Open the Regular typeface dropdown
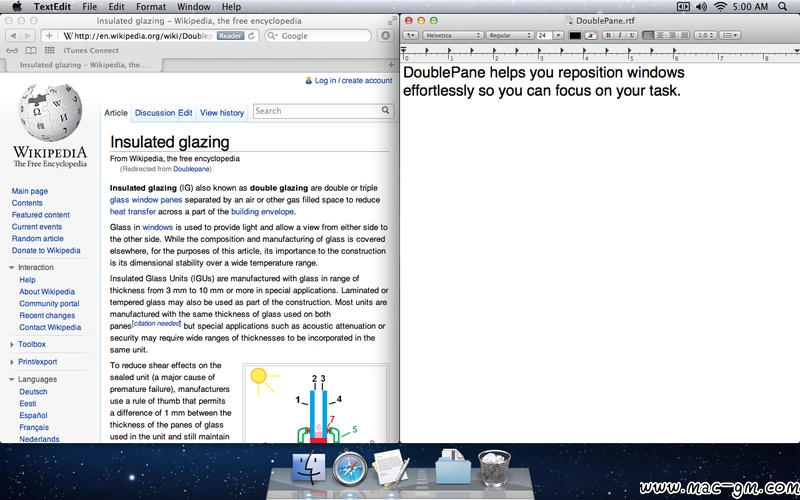 [509, 35]
